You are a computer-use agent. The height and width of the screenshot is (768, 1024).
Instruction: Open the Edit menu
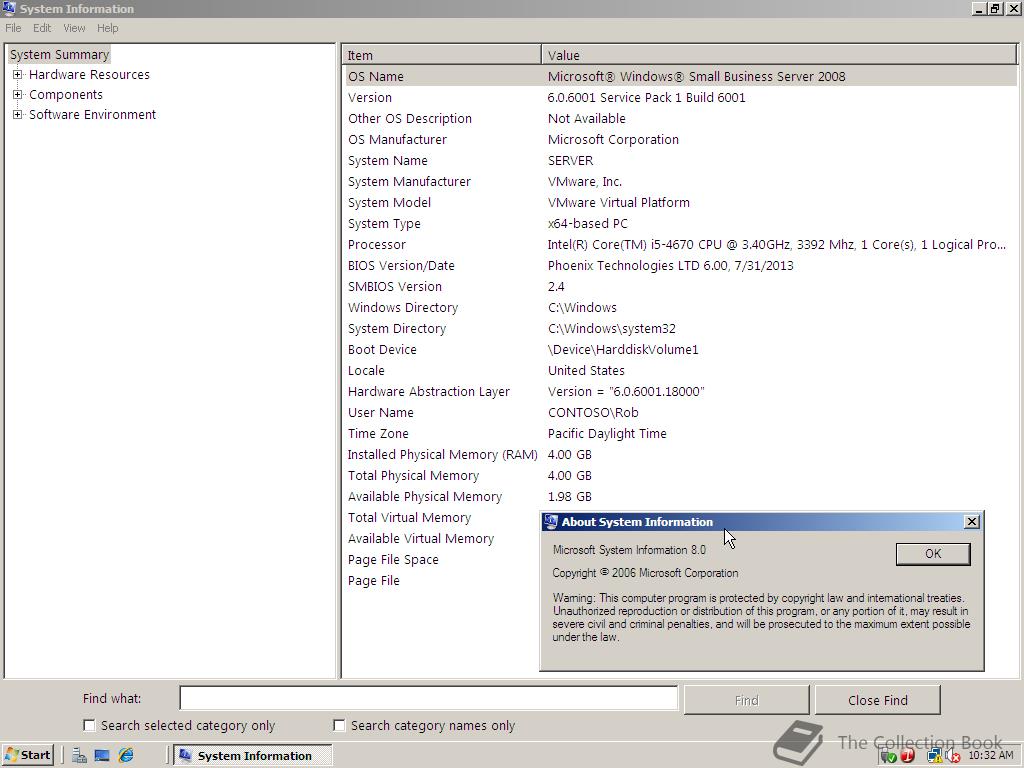[x=42, y=28]
